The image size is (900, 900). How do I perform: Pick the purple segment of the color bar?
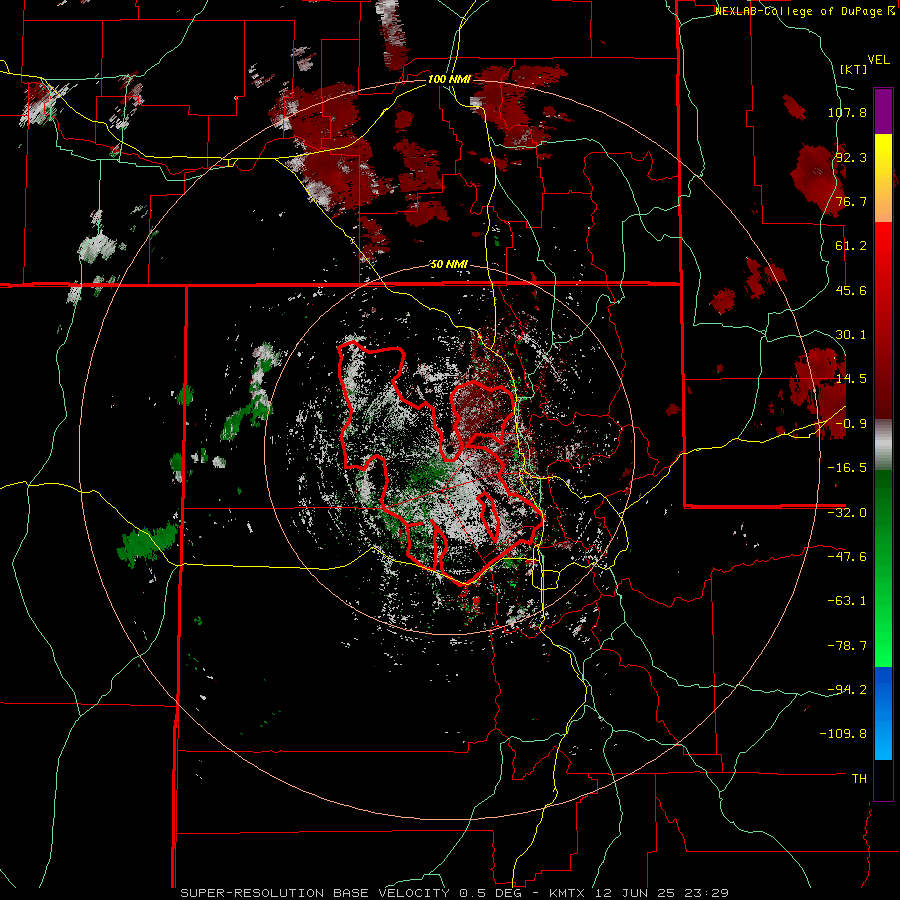point(883,111)
